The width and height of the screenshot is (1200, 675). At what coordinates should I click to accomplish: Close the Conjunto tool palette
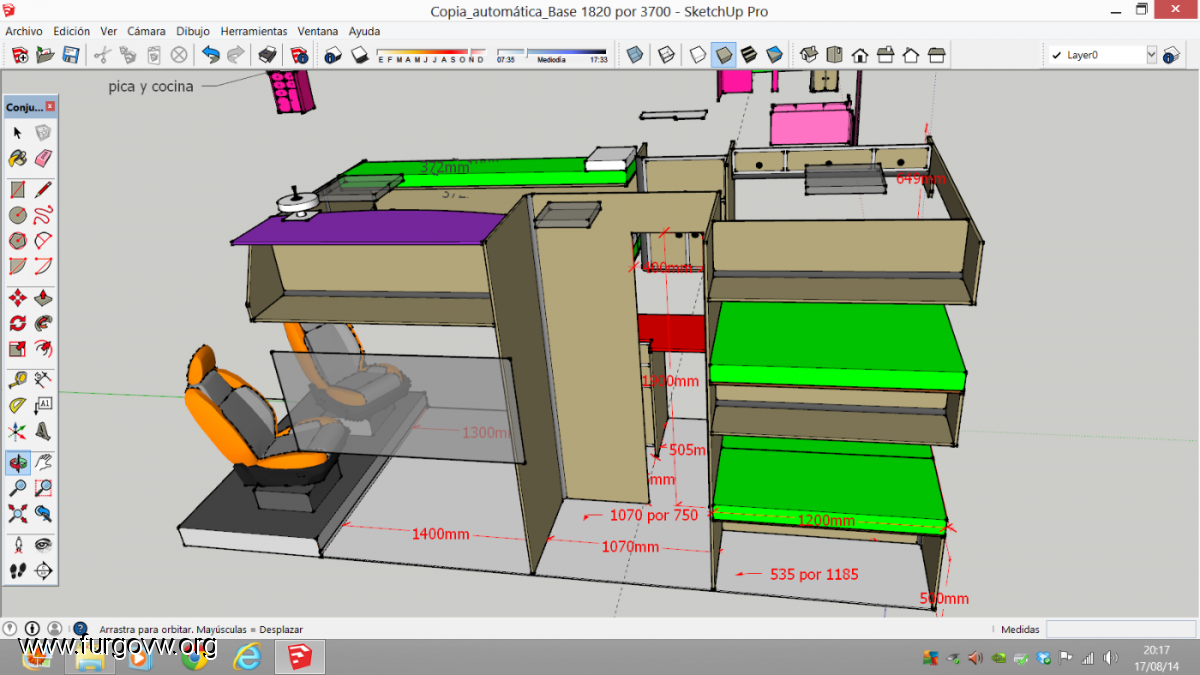click(50, 107)
